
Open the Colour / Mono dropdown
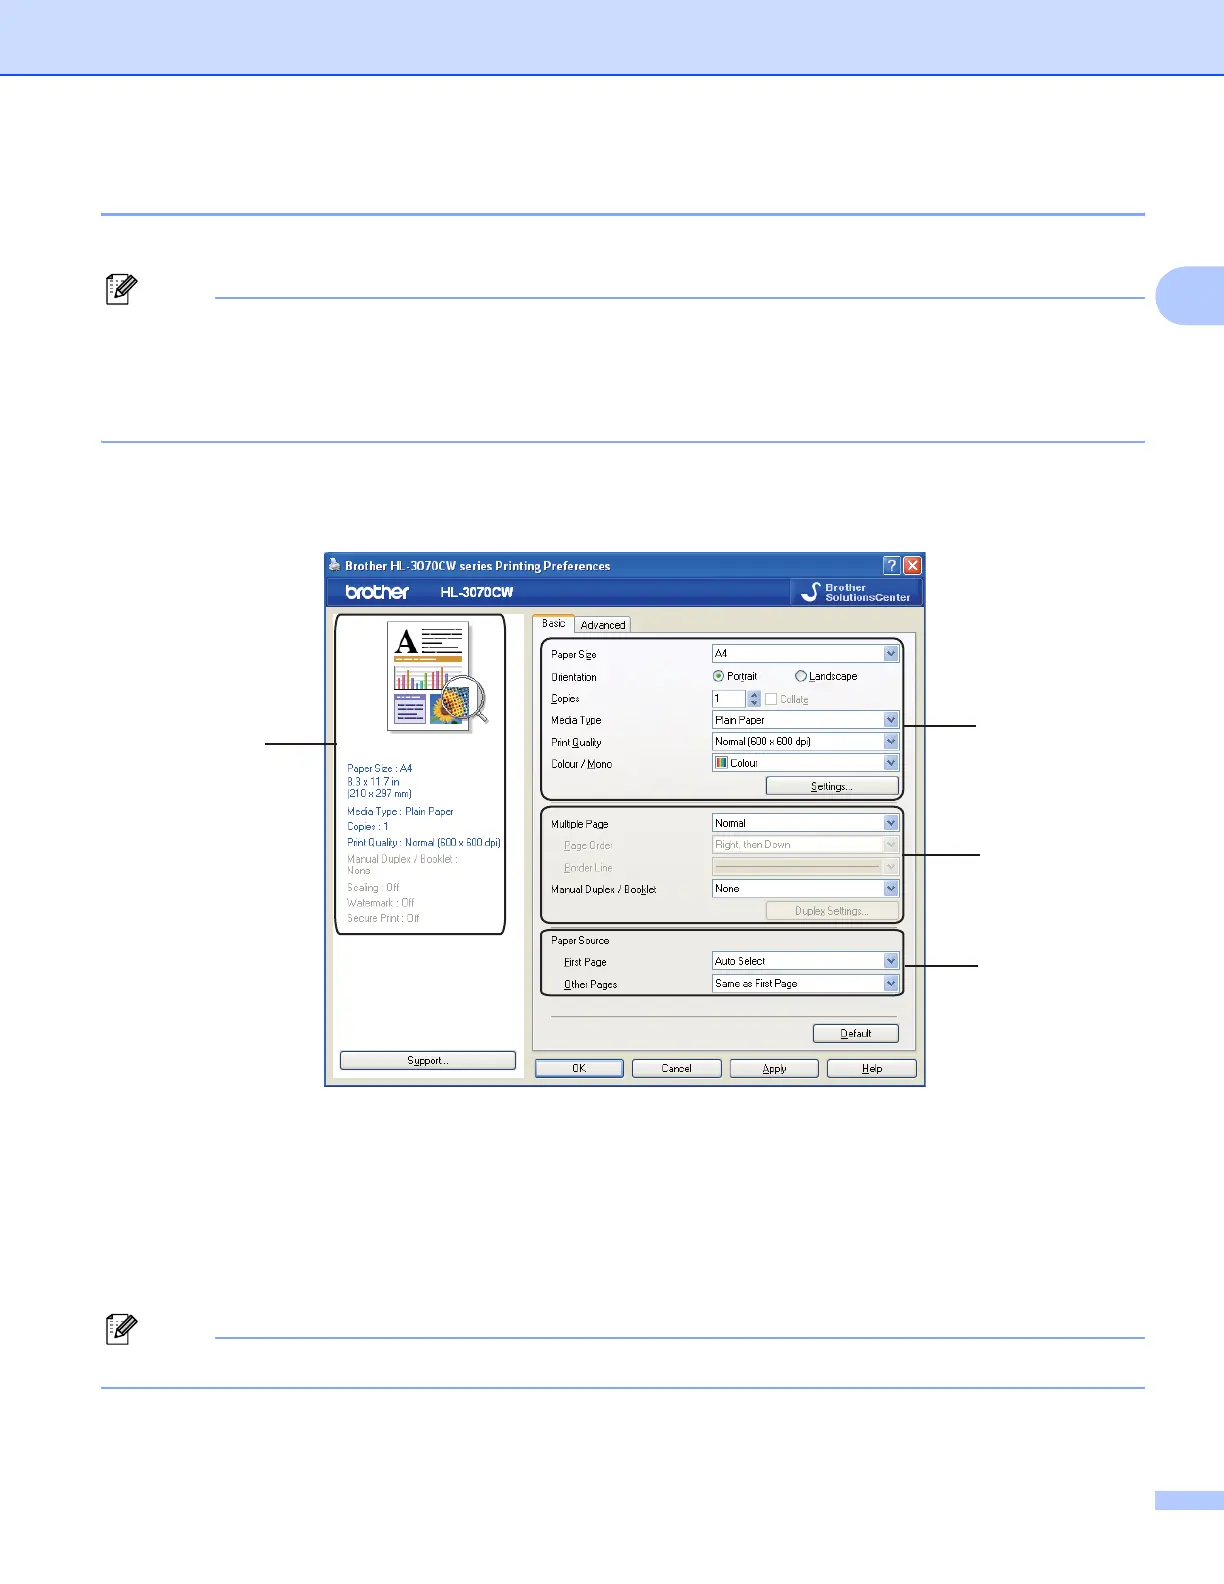click(x=805, y=763)
